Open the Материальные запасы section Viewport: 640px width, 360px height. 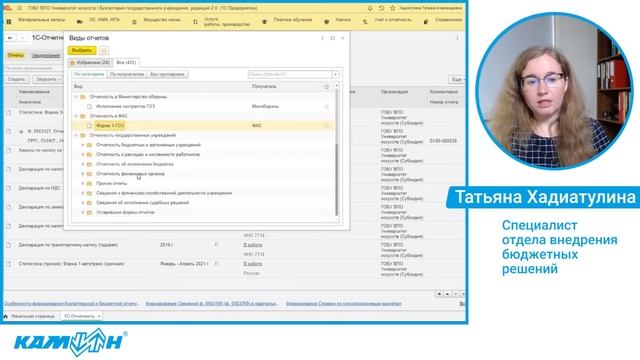point(41,20)
